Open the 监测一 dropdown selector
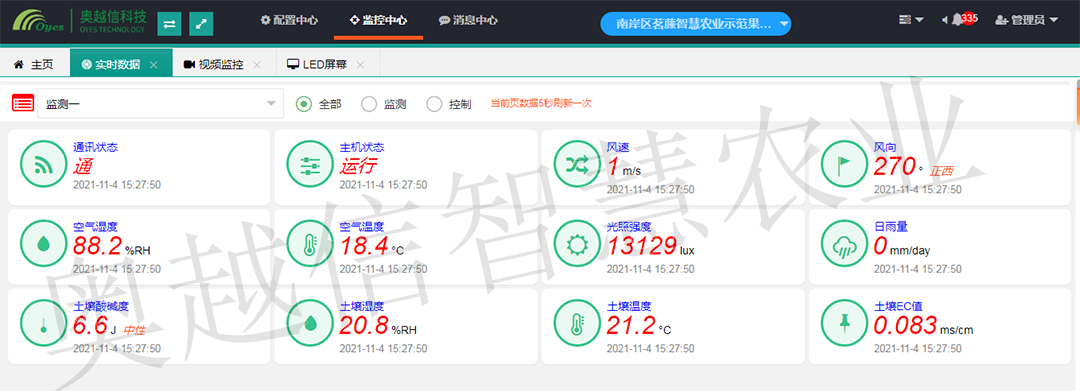This screenshot has height=391, width=1080. pos(160,104)
